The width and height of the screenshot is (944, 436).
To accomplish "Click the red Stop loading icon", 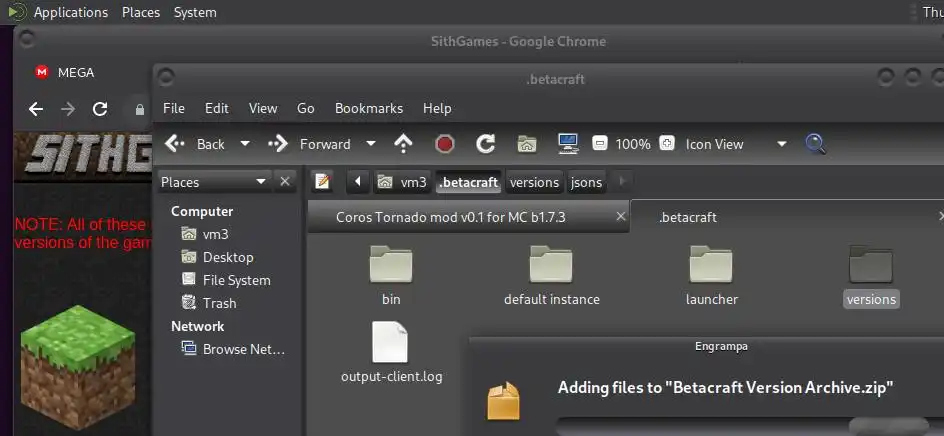I will [x=444, y=144].
